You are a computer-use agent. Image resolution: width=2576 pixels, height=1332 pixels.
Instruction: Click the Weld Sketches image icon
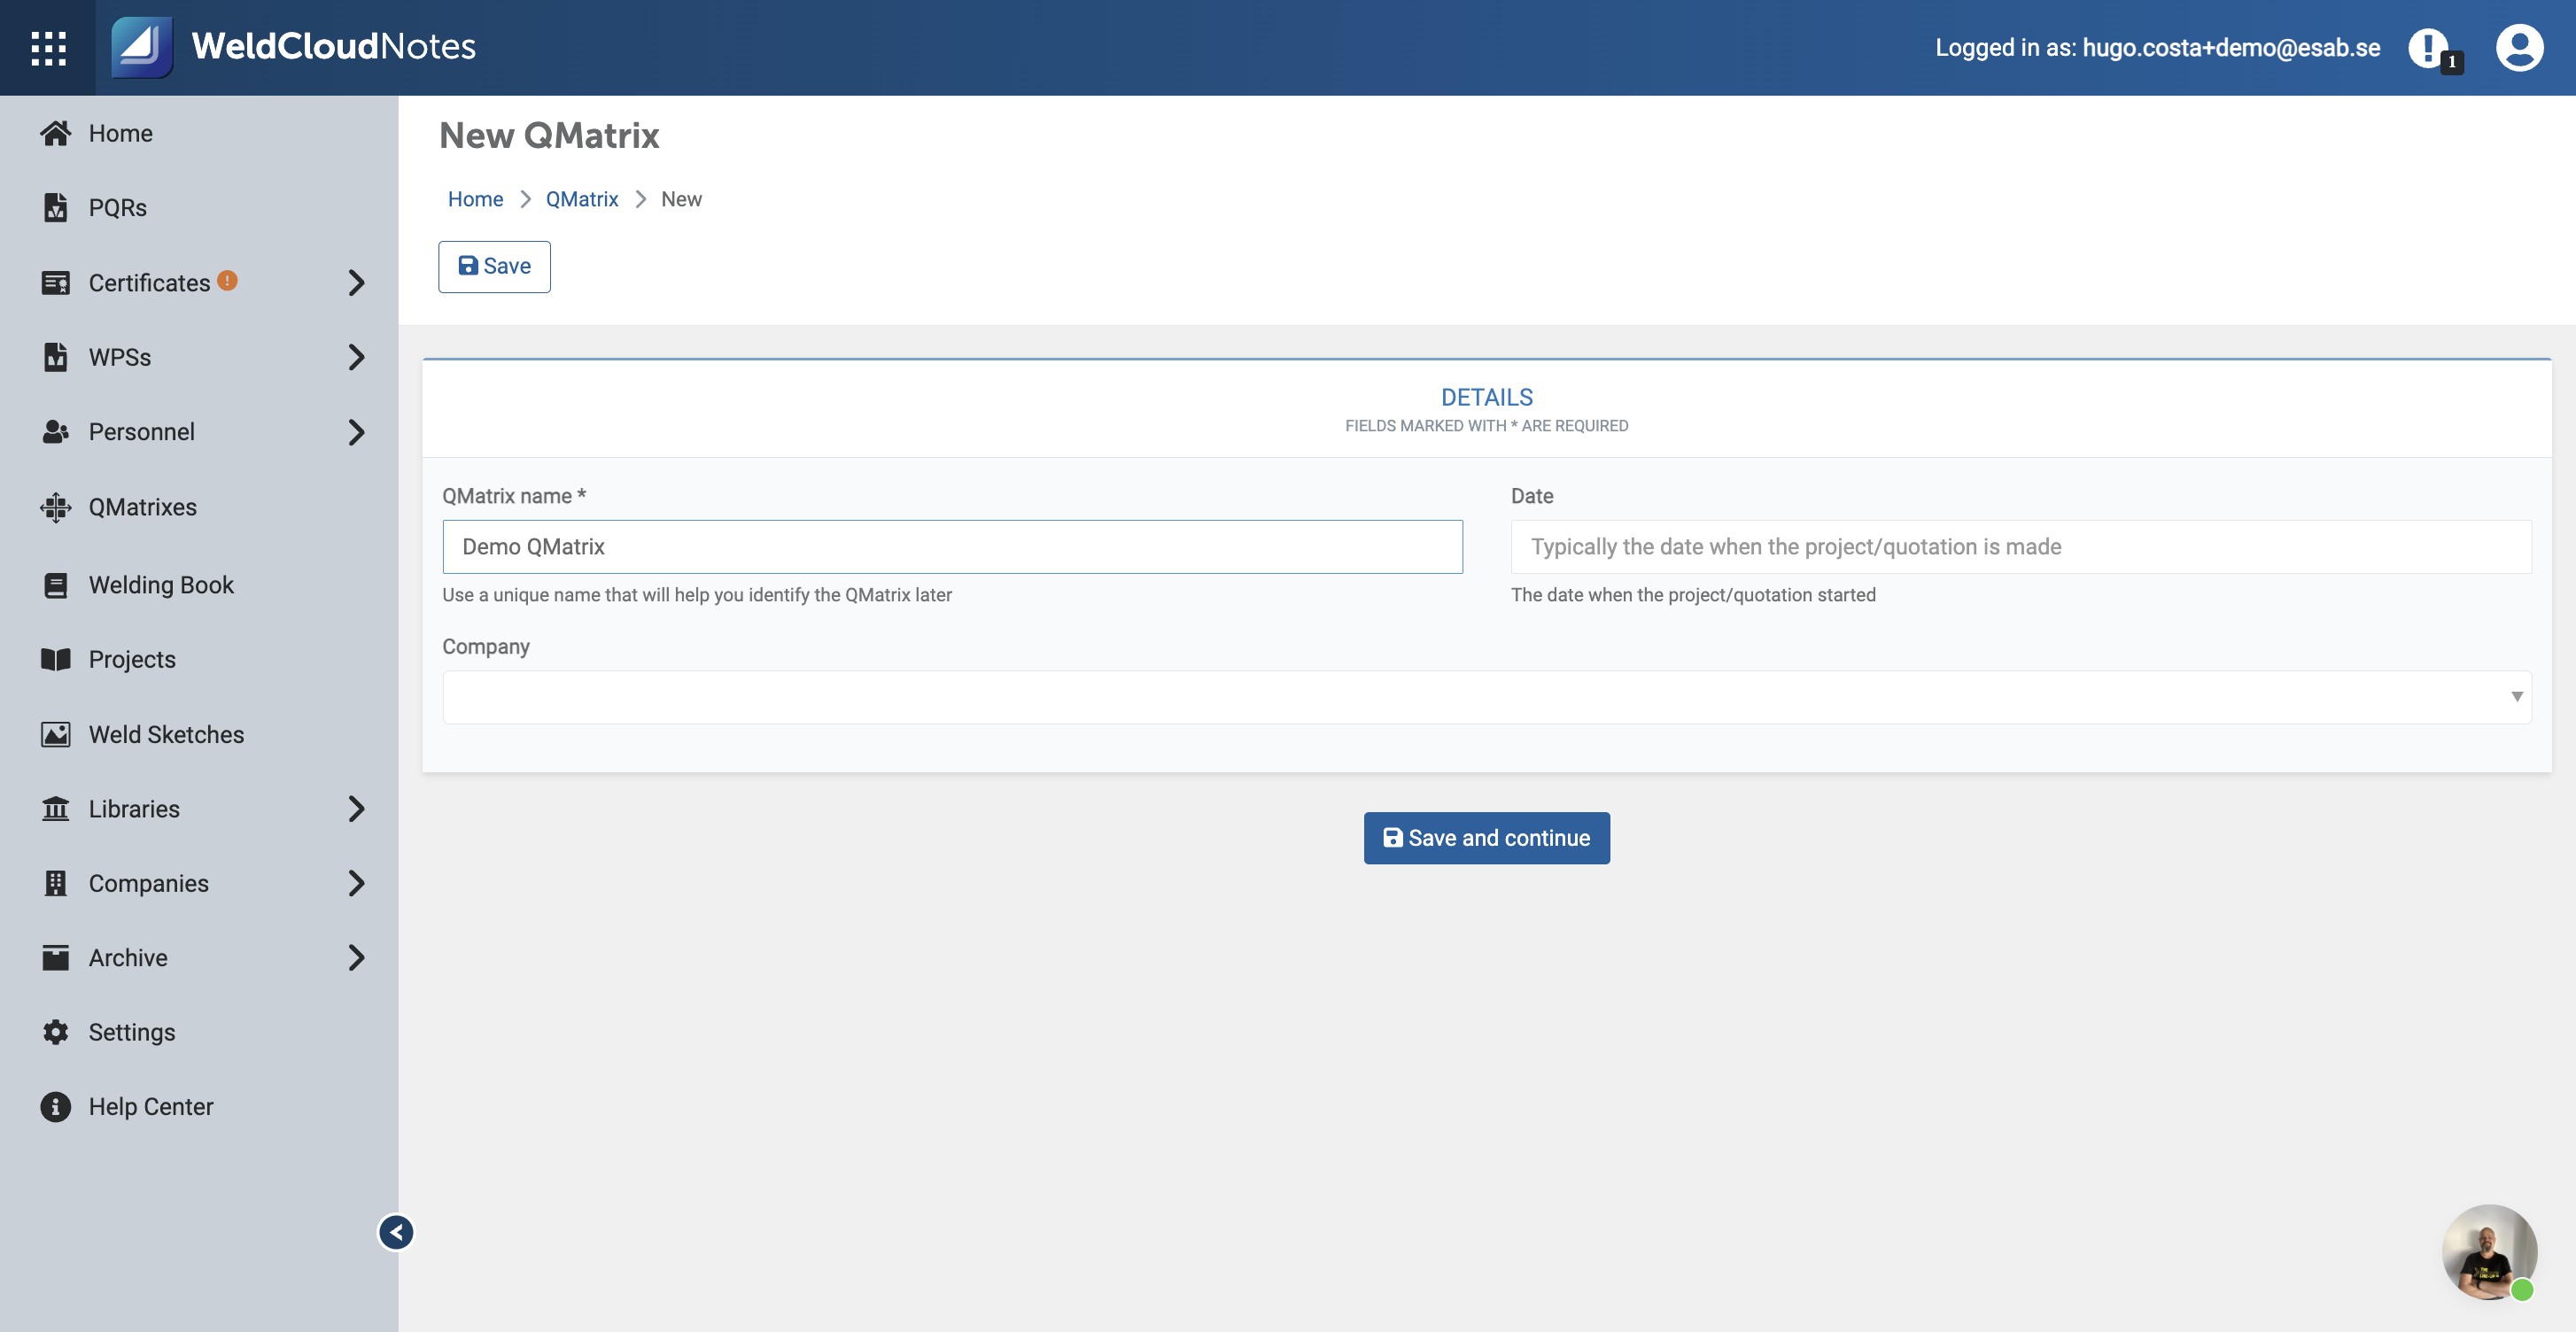[56, 734]
